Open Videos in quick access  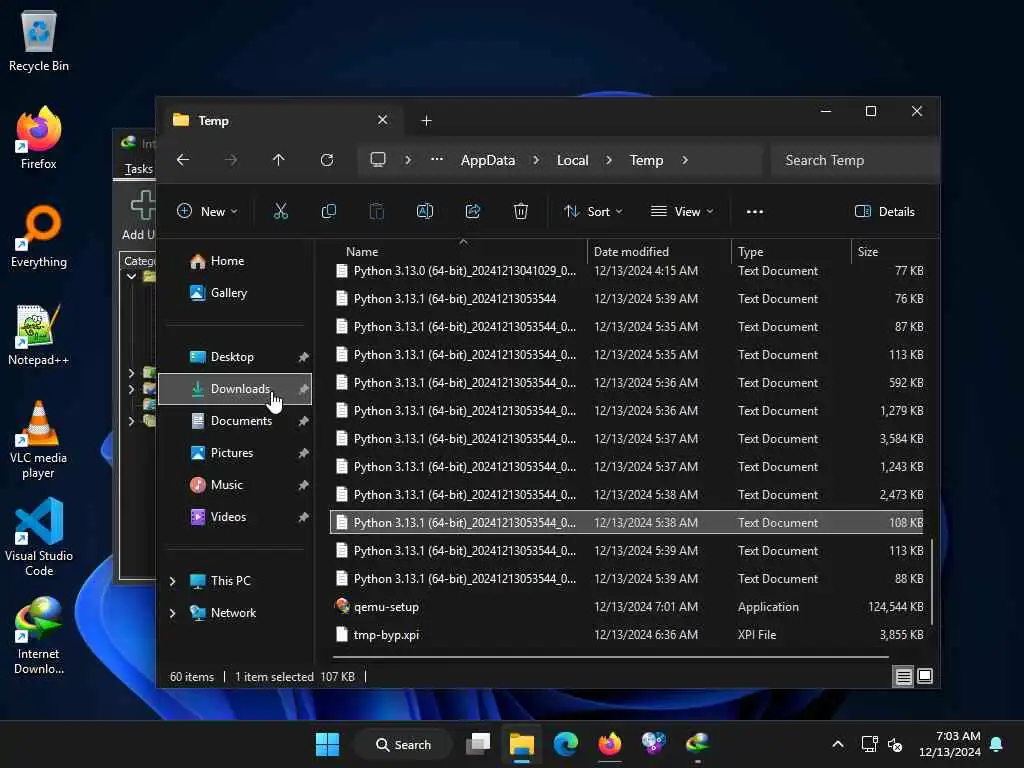(235, 517)
